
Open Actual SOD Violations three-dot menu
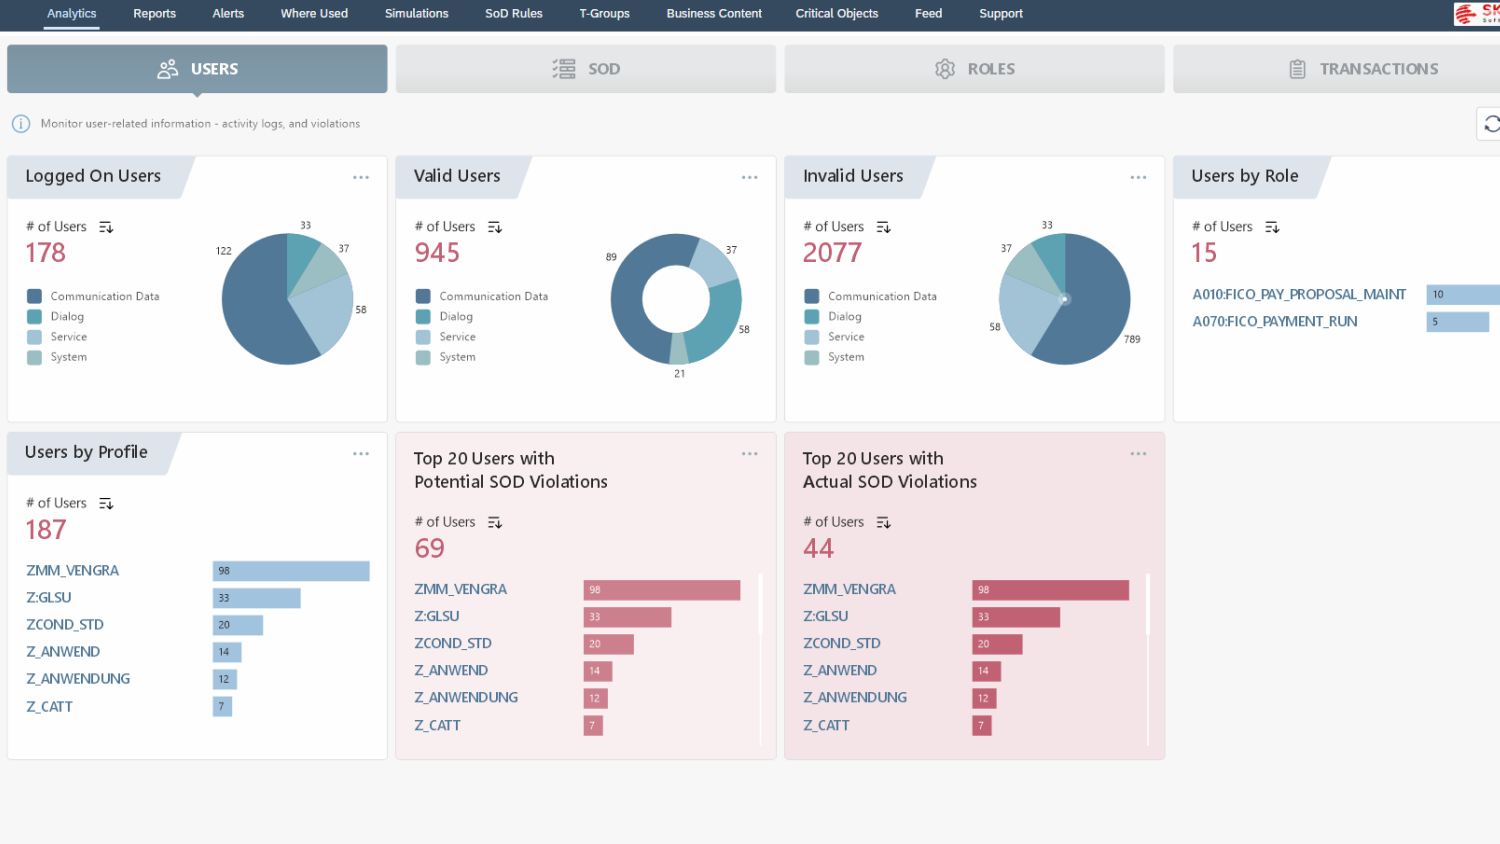[1138, 454]
